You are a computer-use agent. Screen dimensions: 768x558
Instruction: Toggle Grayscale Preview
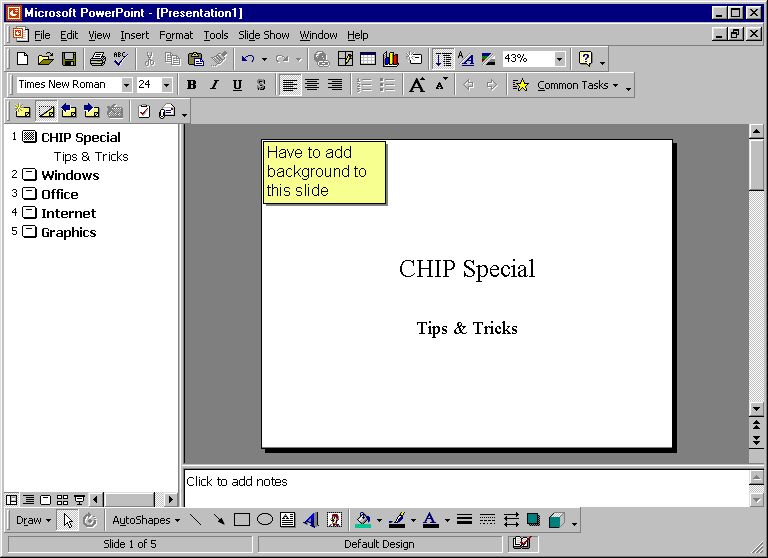click(x=488, y=59)
